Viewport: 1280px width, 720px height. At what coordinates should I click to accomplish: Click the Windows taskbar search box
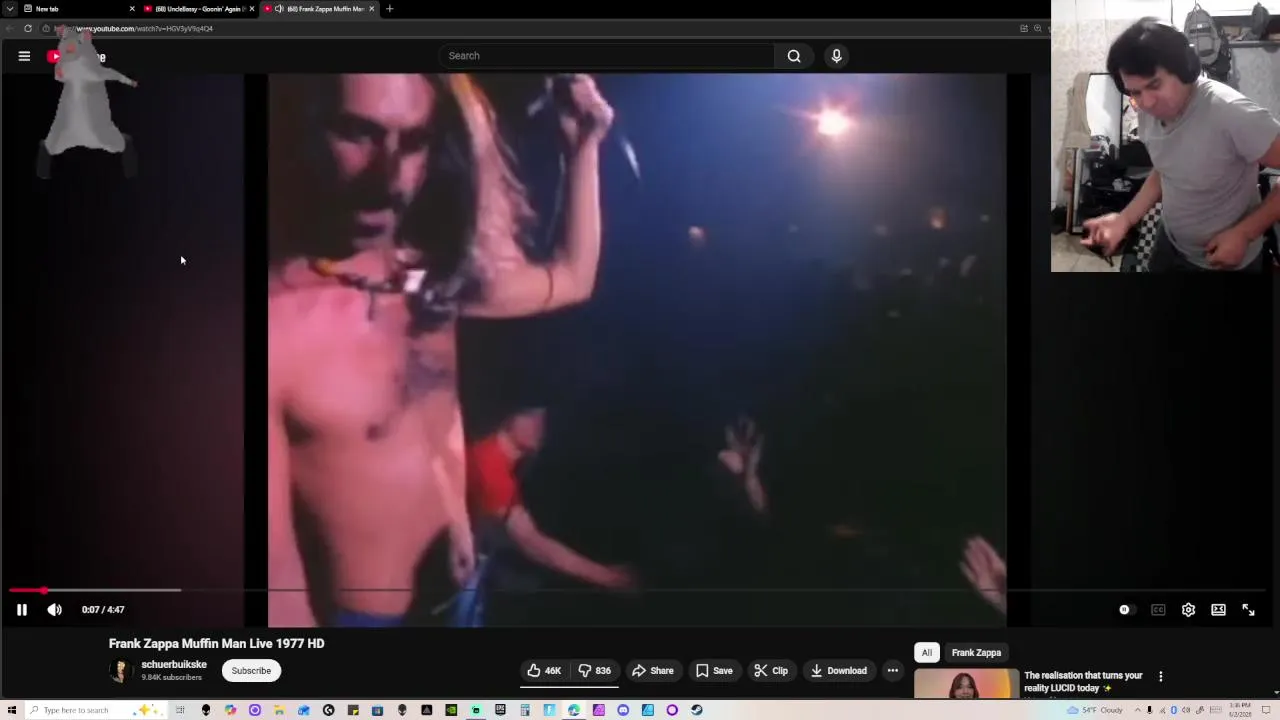pyautogui.click(x=95, y=710)
